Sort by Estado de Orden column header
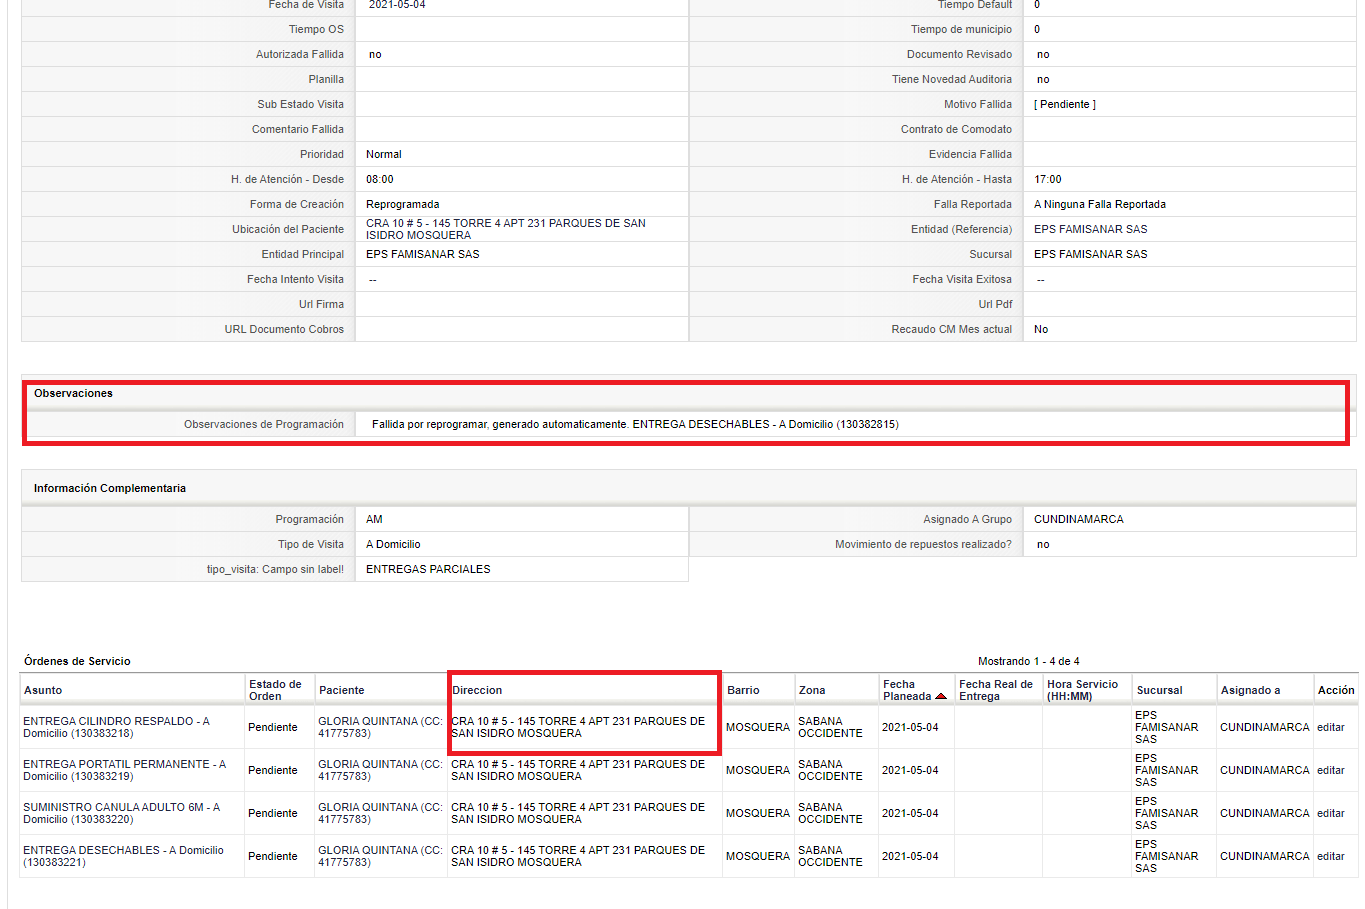 [x=275, y=690]
